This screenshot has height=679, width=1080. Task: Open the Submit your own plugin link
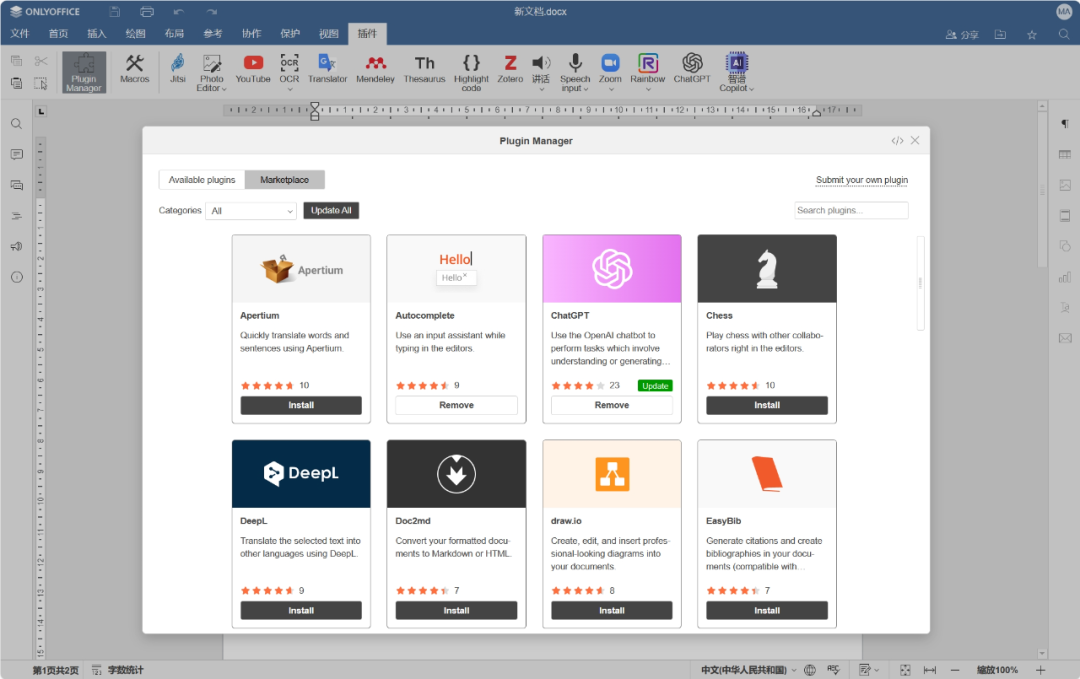pyautogui.click(x=862, y=180)
